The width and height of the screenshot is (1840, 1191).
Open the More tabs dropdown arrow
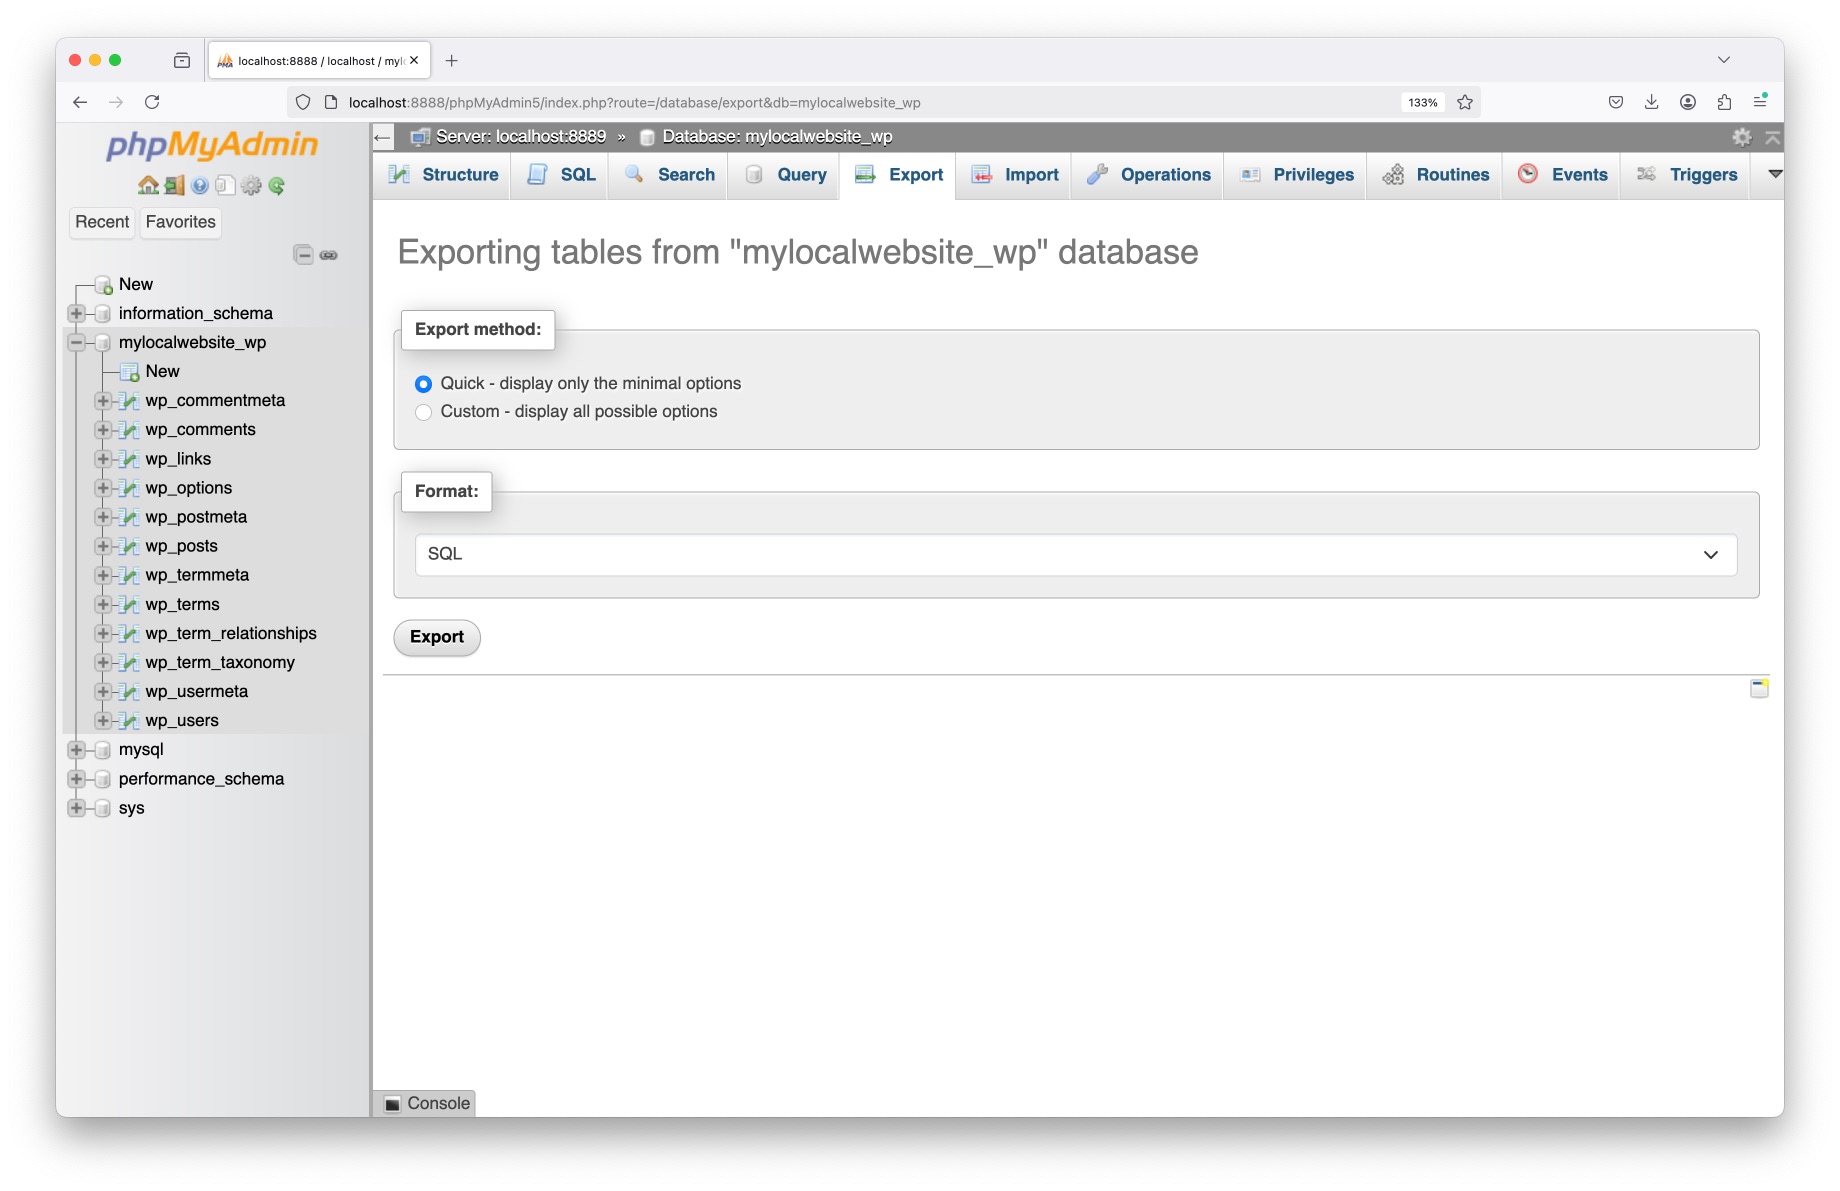[1775, 174]
